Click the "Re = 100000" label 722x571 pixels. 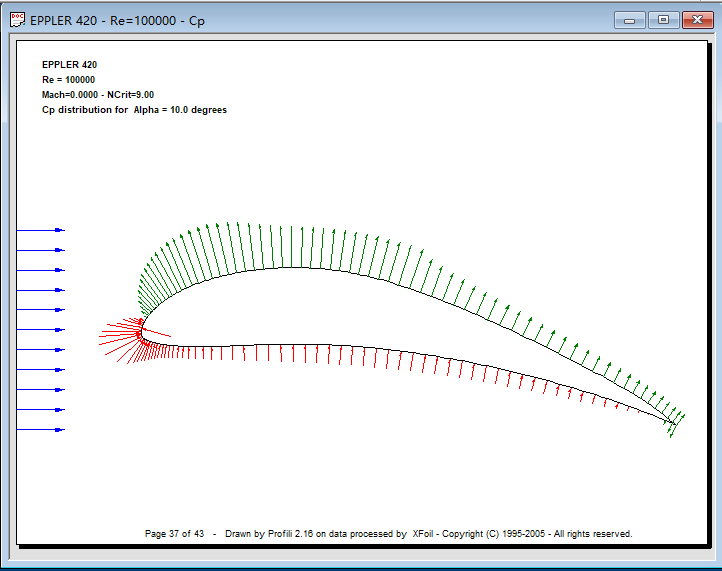(69, 79)
